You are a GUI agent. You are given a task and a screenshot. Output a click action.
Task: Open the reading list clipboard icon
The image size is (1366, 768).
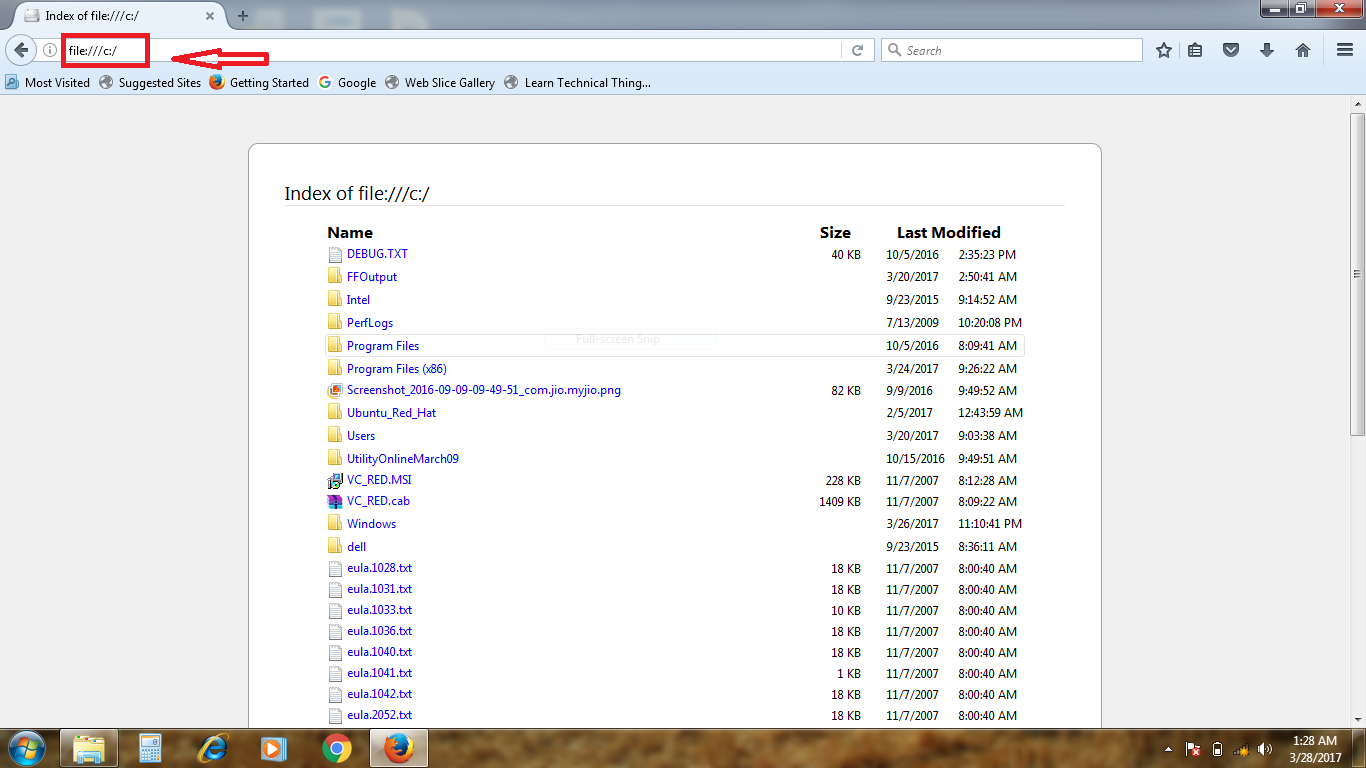[1195, 49]
